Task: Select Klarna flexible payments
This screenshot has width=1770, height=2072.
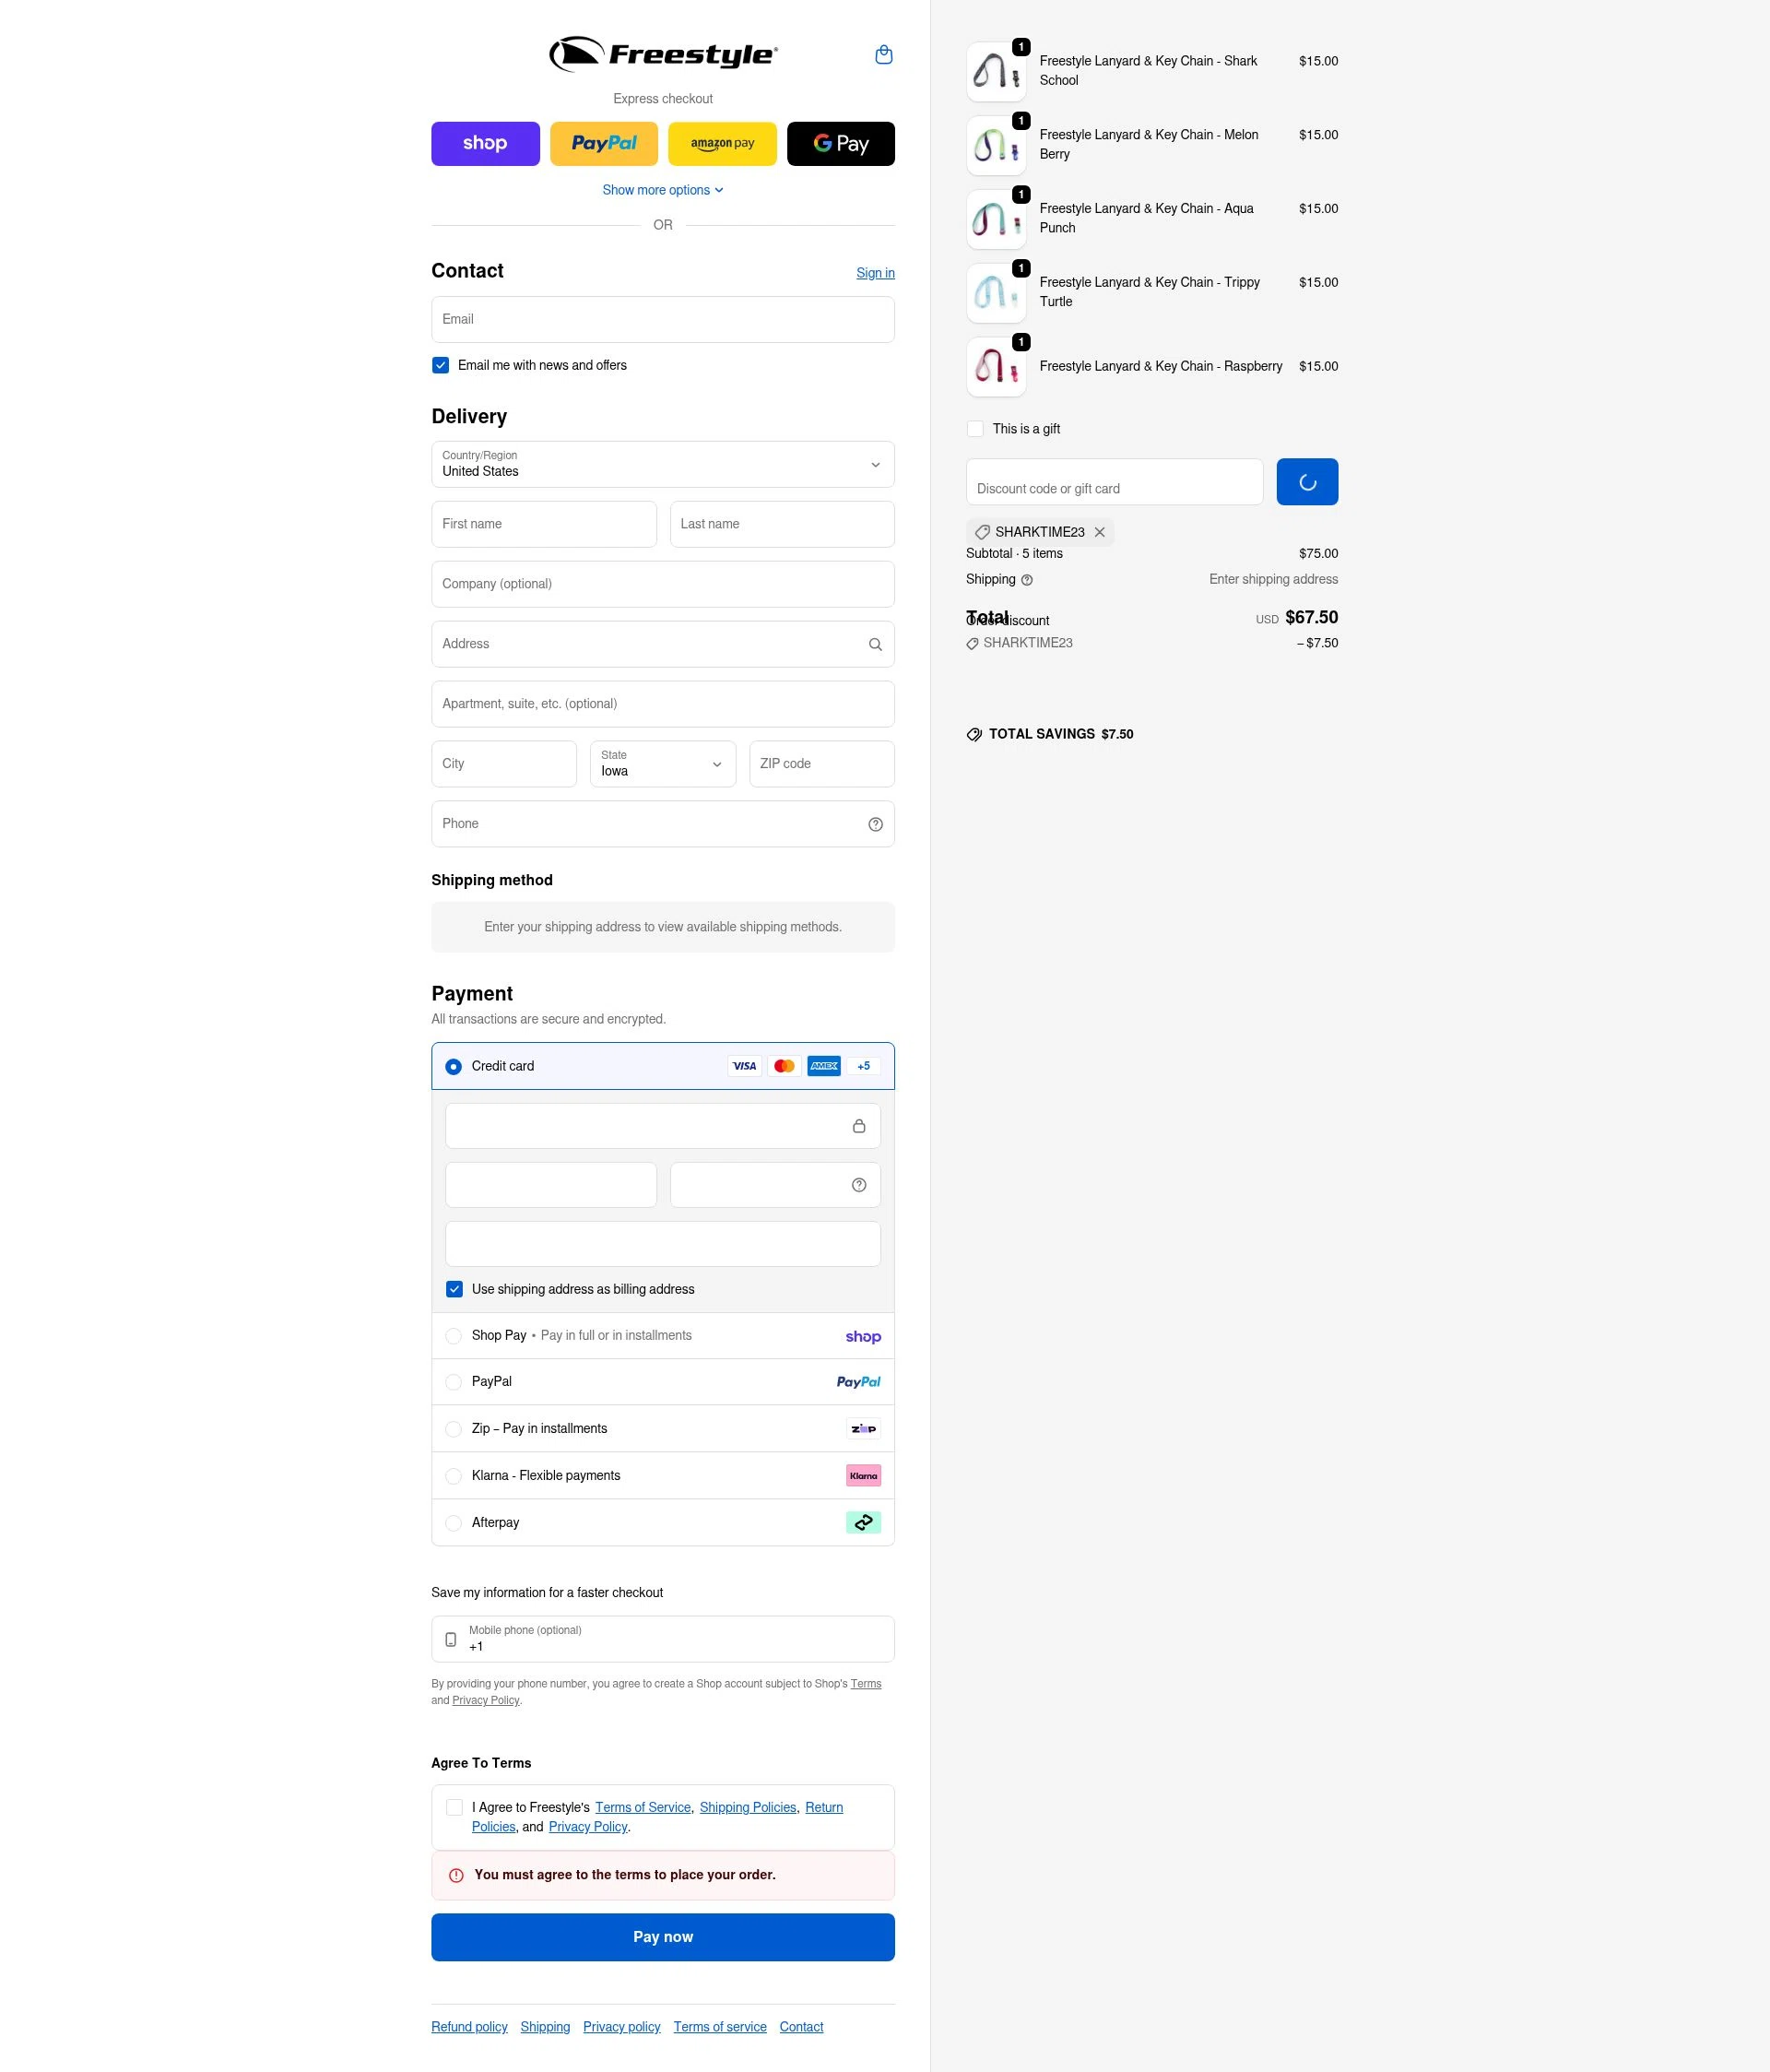Action: click(x=454, y=1475)
